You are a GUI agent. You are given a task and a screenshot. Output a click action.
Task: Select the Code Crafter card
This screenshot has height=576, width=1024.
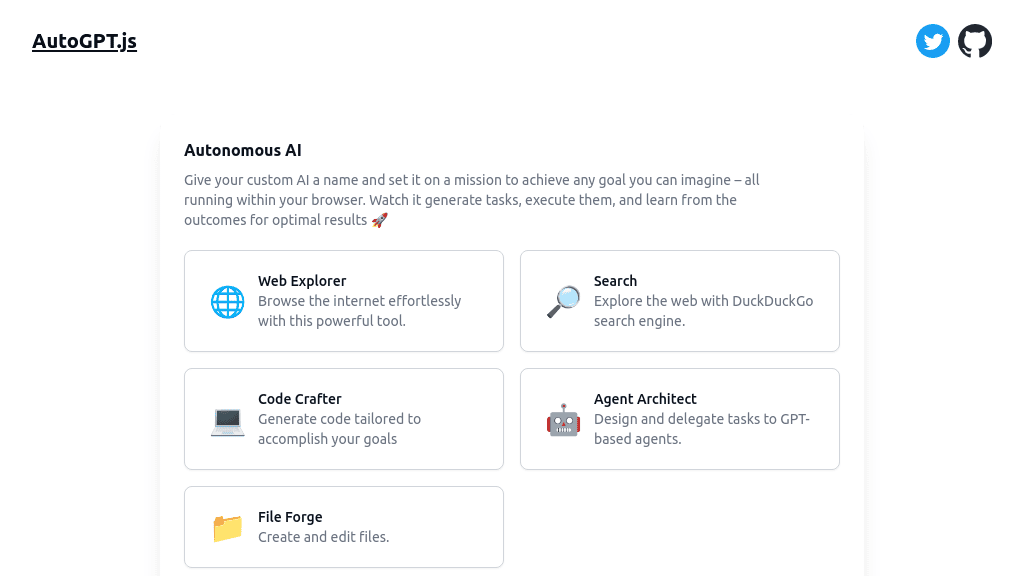click(343, 419)
